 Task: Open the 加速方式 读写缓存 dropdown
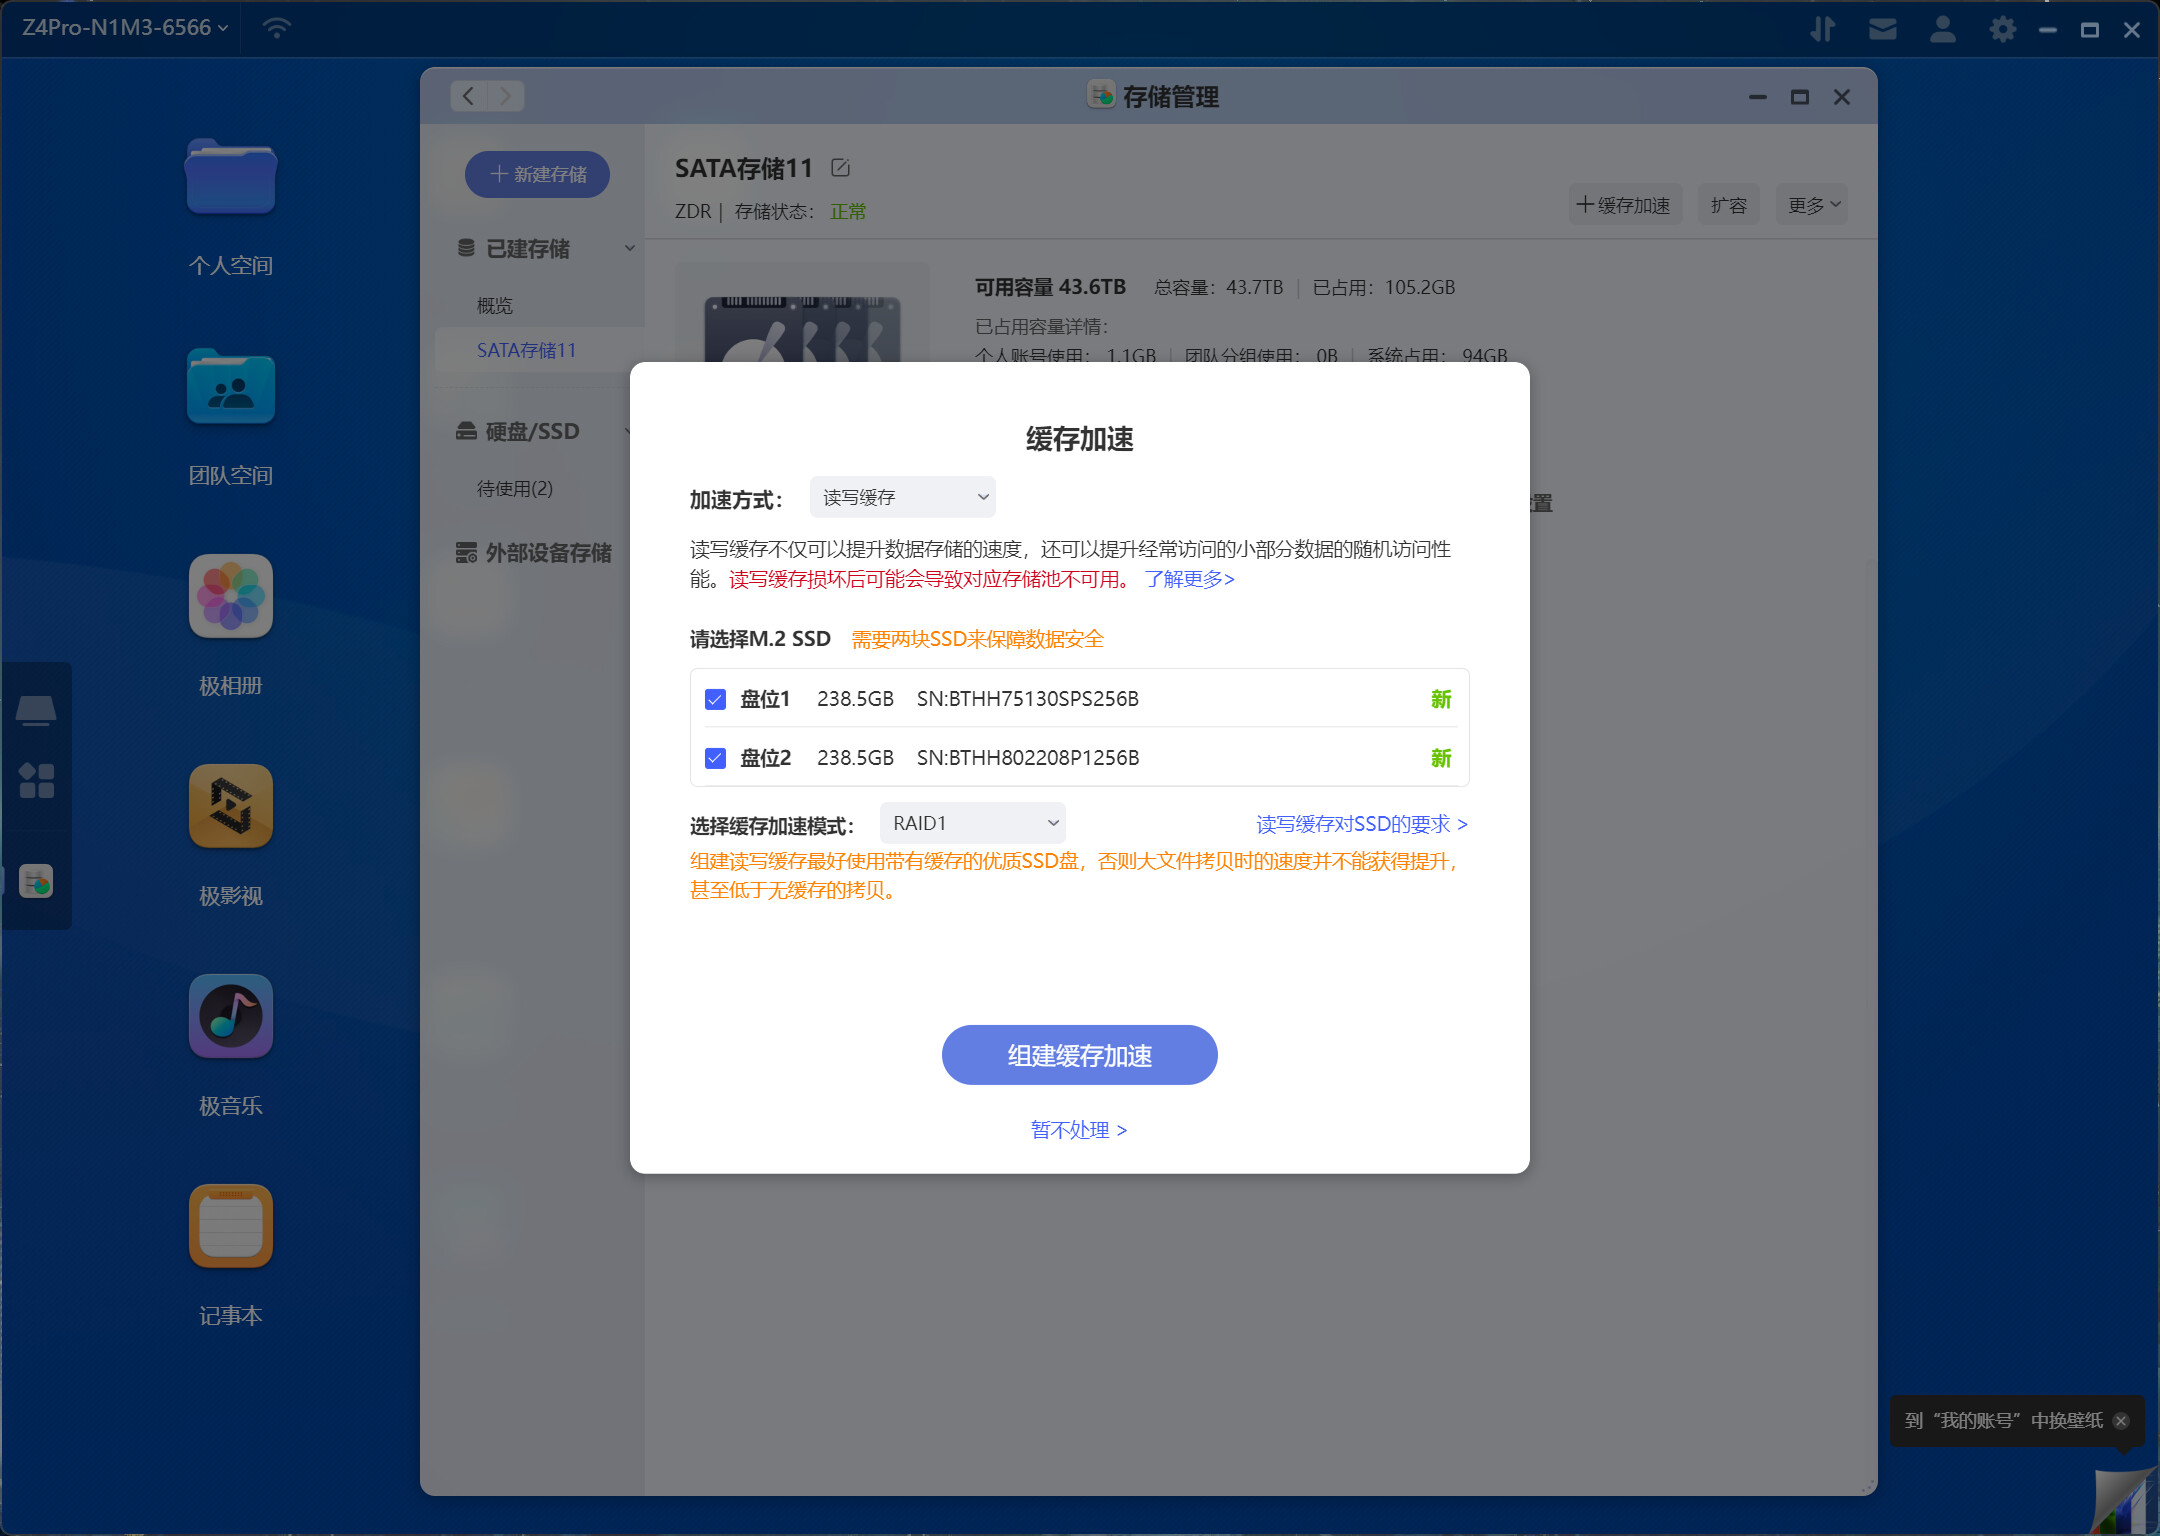(902, 497)
